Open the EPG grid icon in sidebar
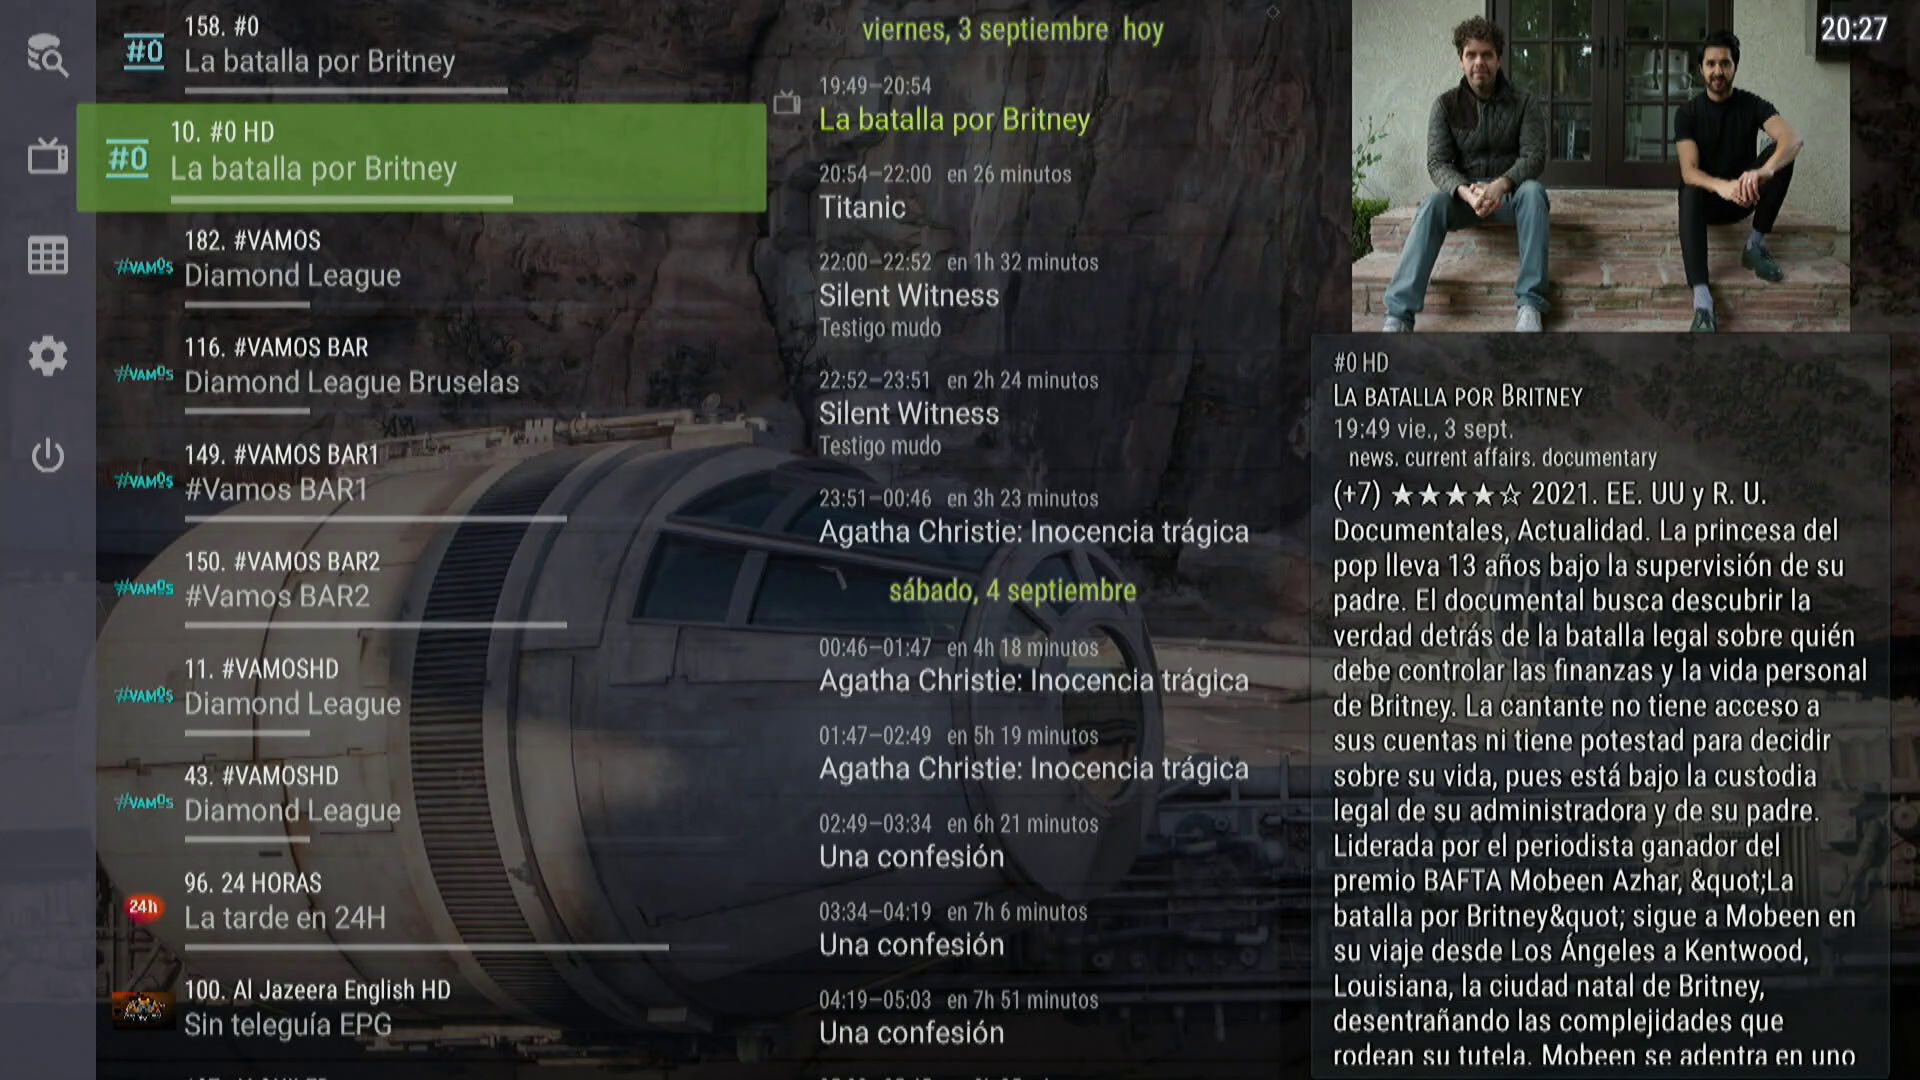 (x=47, y=256)
